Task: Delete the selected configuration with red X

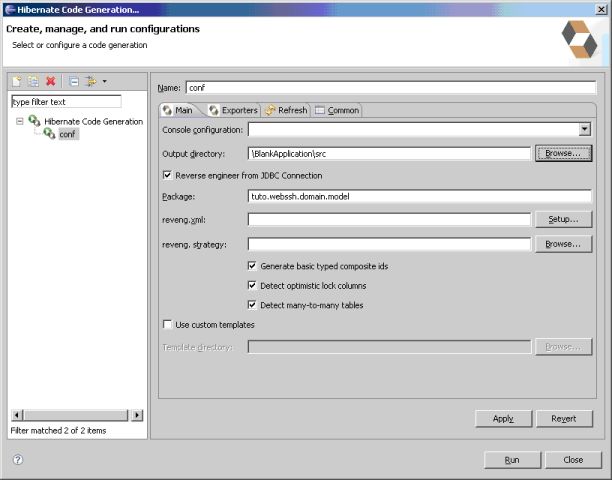Action: [50, 81]
